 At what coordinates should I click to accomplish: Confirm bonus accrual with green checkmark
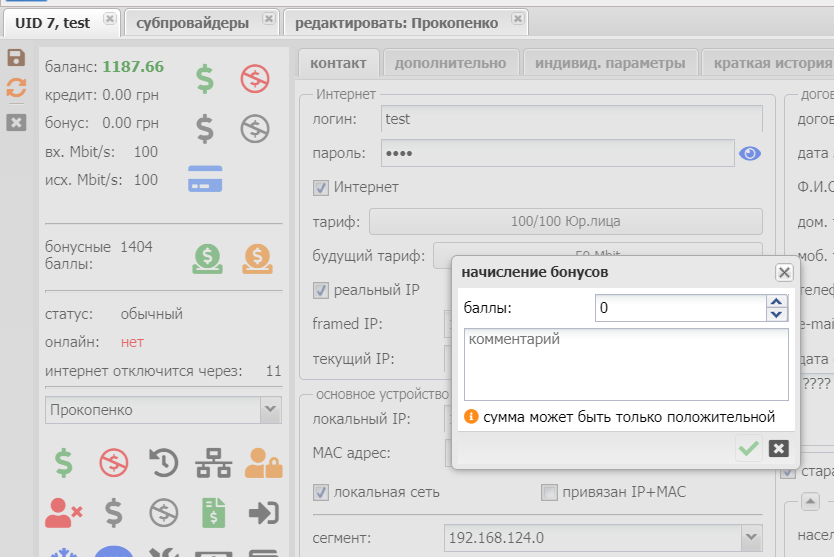[748, 449]
